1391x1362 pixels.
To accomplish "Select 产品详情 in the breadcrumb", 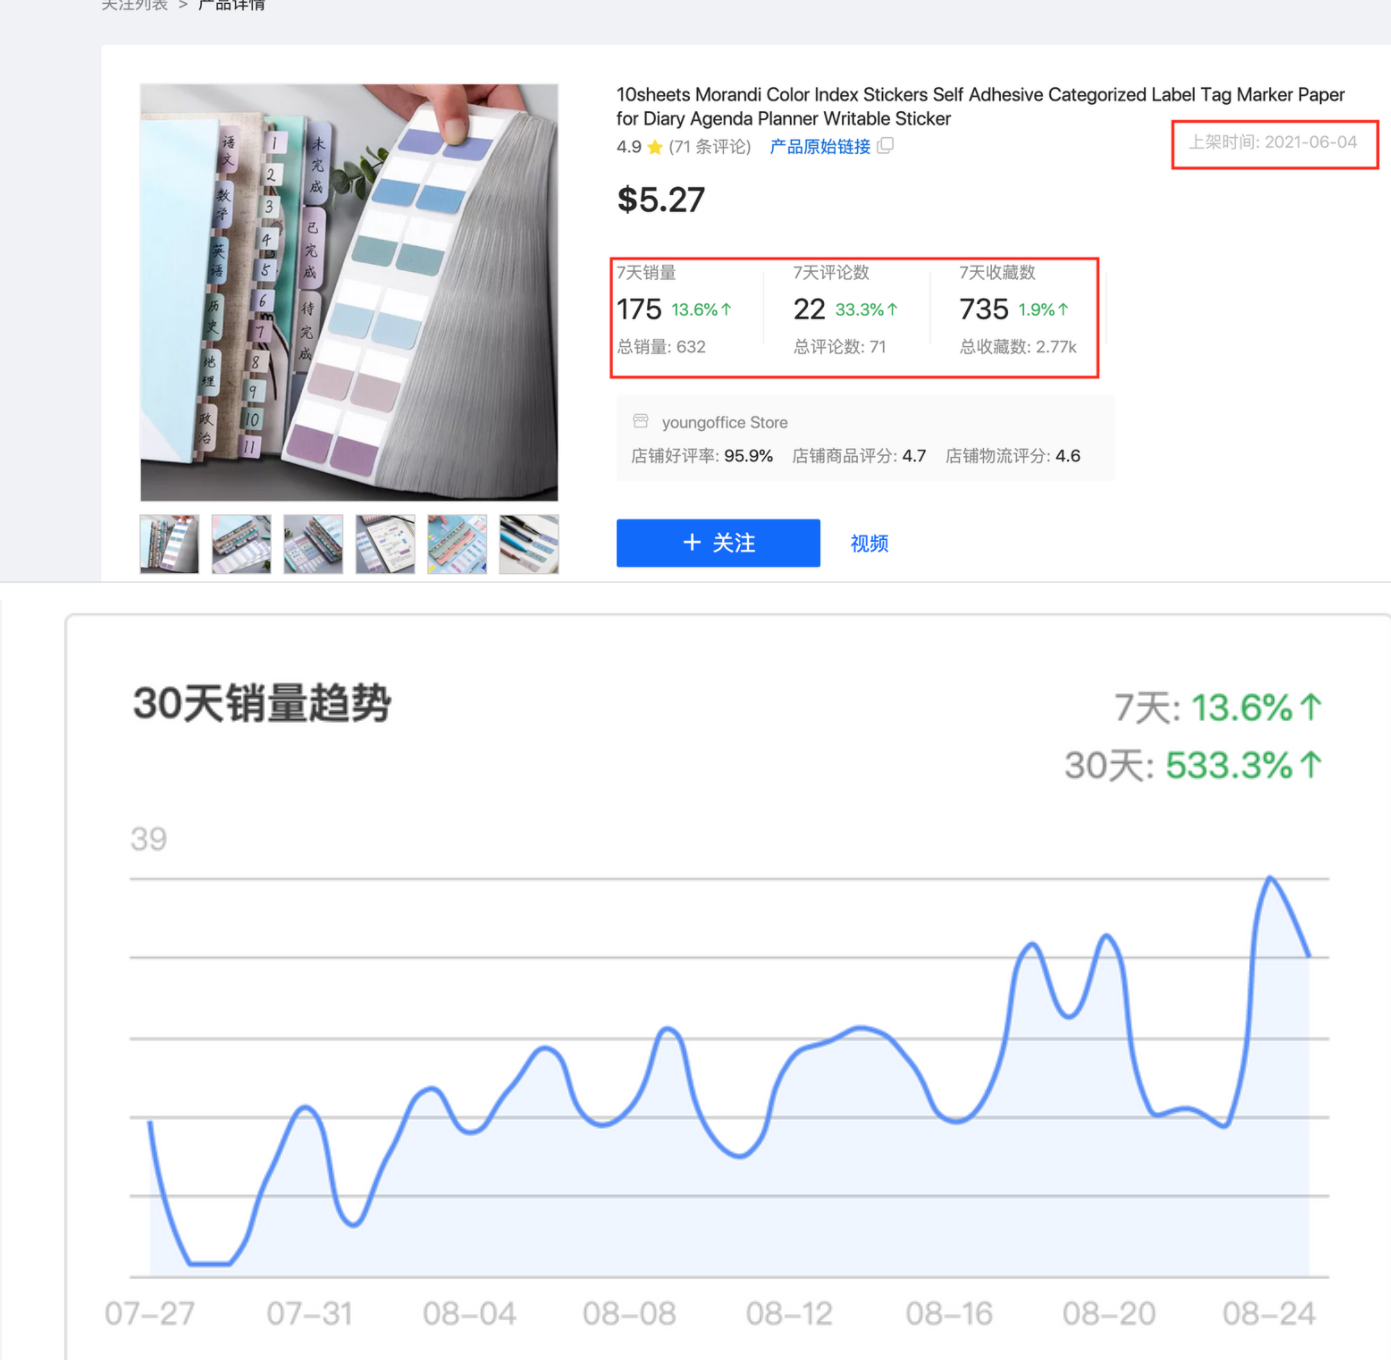I will click(231, 6).
